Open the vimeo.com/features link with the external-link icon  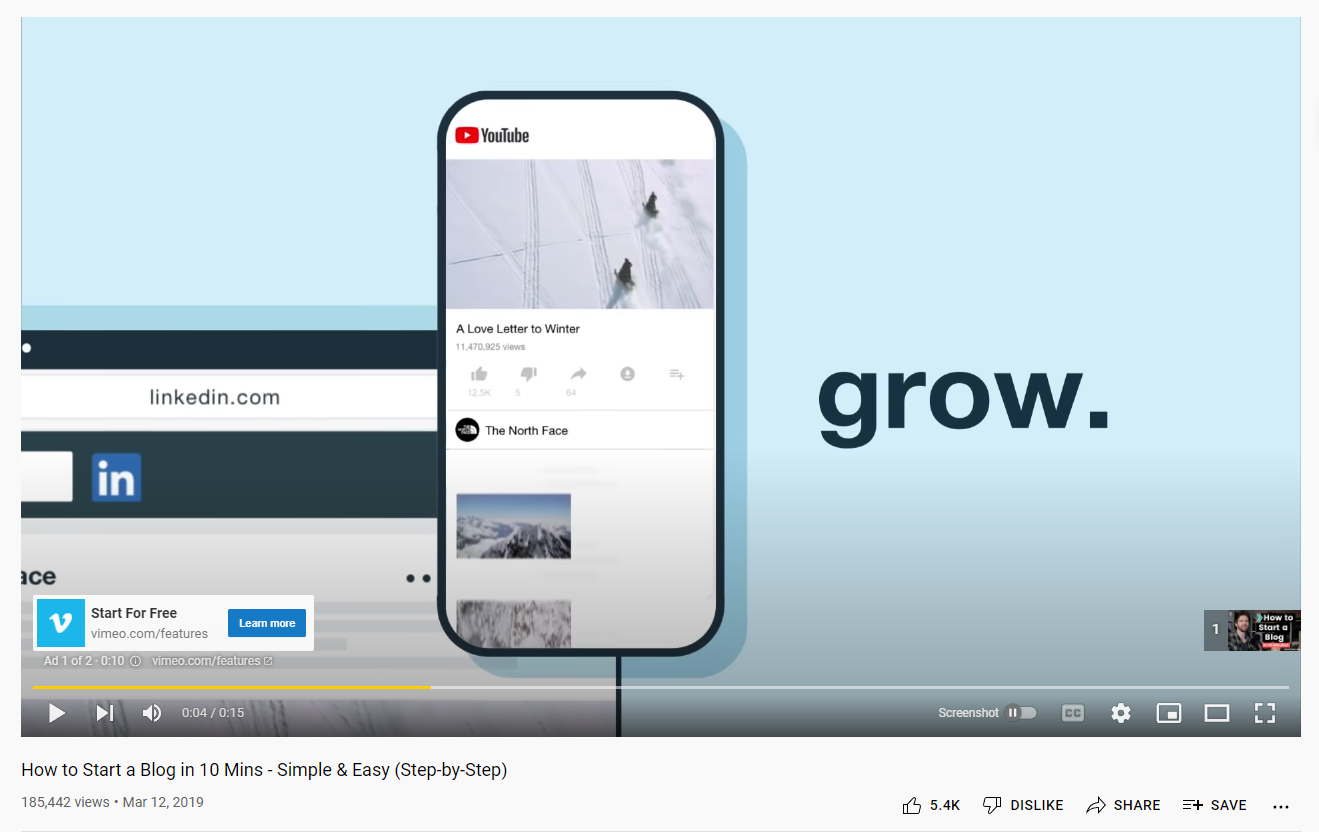point(212,661)
